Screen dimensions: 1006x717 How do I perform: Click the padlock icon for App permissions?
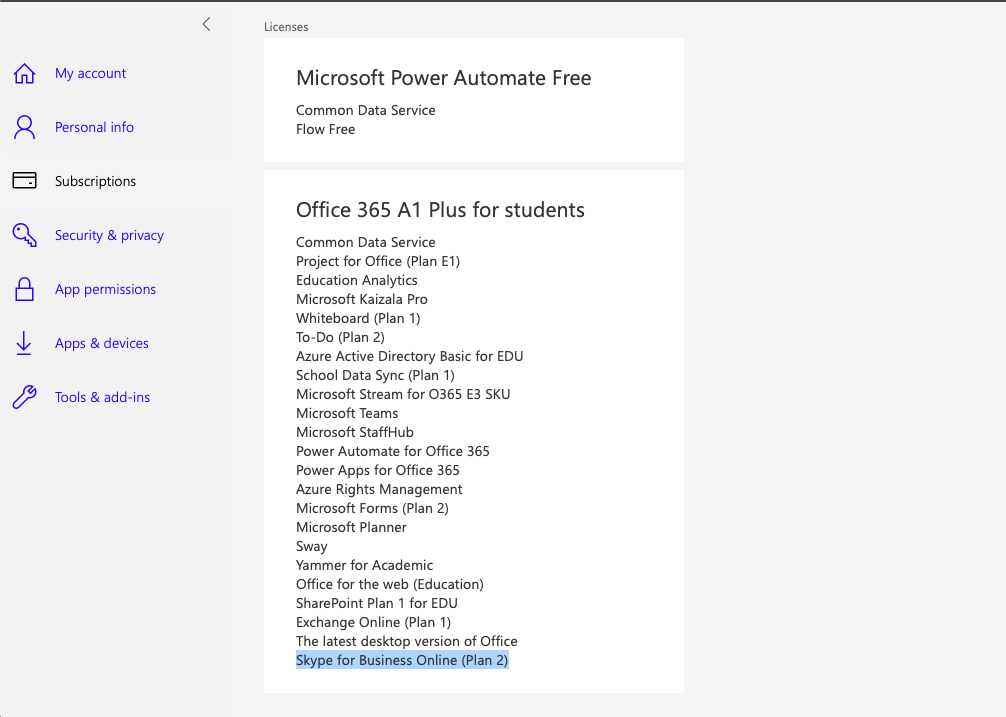(24, 289)
